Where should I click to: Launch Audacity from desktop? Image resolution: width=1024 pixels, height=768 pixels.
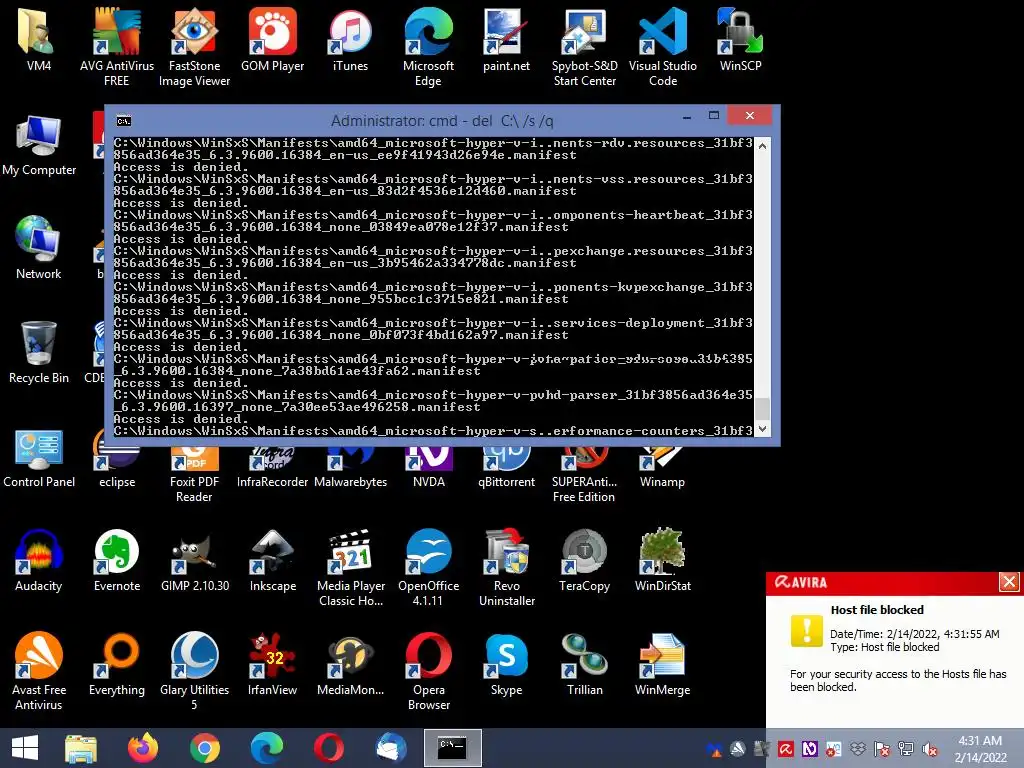click(x=39, y=560)
